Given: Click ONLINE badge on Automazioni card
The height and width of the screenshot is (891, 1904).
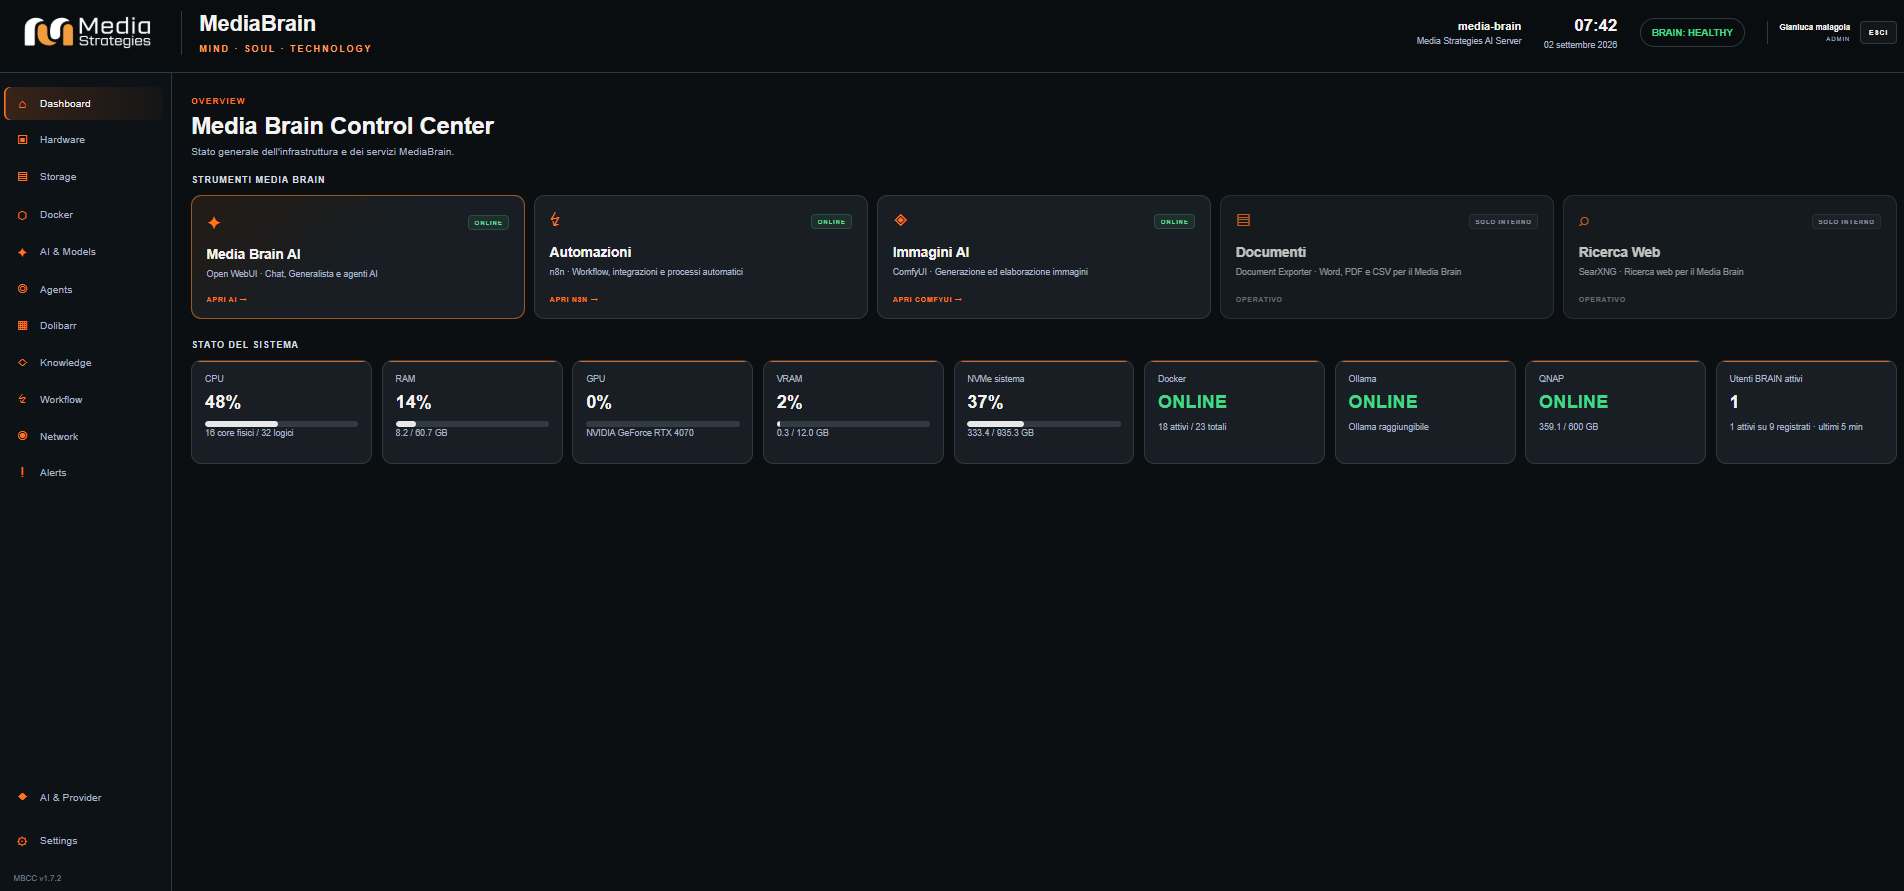Looking at the screenshot, I should click(831, 222).
